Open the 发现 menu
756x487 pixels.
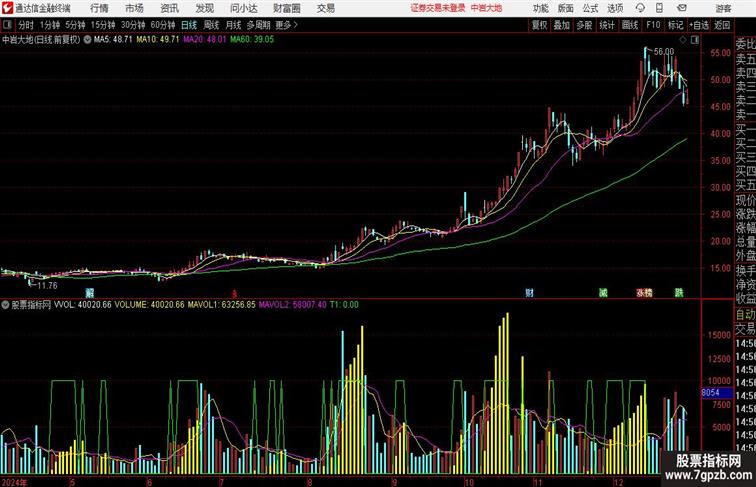pyautogui.click(x=204, y=8)
